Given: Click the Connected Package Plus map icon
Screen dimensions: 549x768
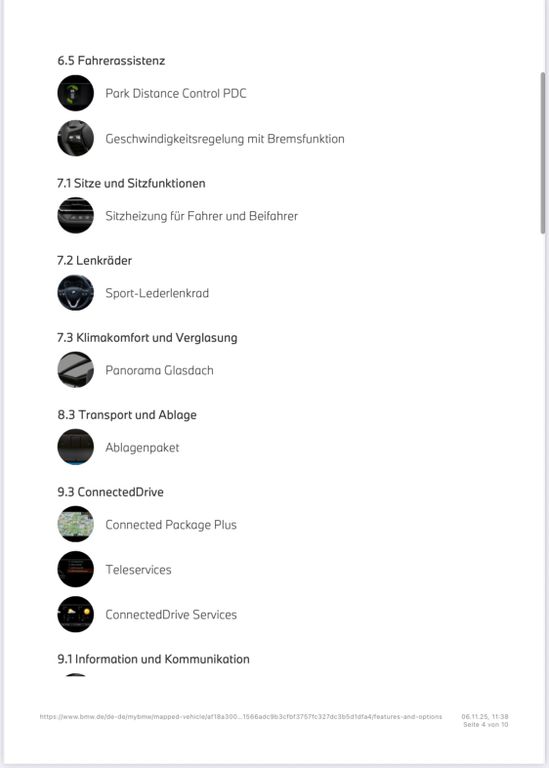Looking at the screenshot, I should [75, 524].
